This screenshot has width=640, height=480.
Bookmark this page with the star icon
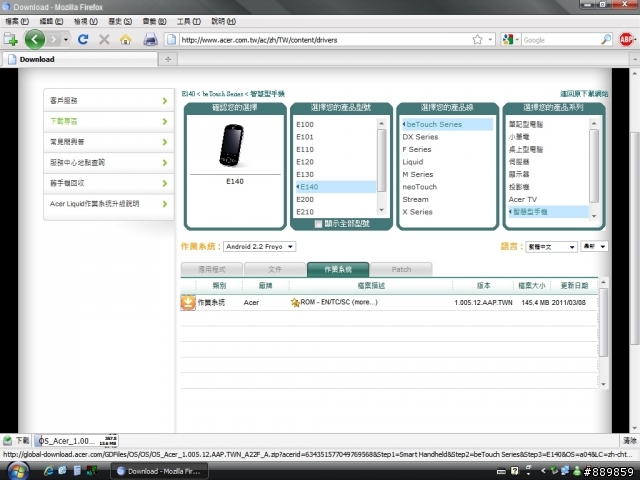[x=477, y=40]
